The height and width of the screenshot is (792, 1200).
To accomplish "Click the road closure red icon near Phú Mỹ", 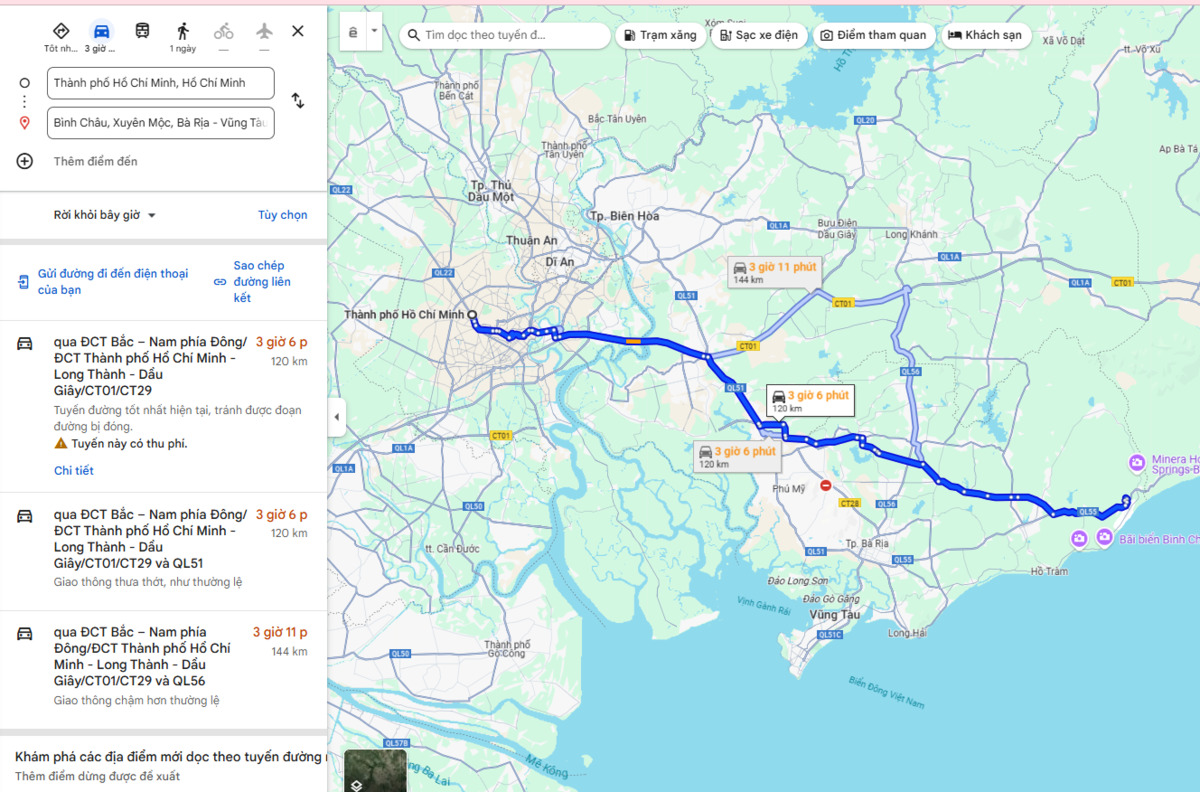I will pos(825,486).
